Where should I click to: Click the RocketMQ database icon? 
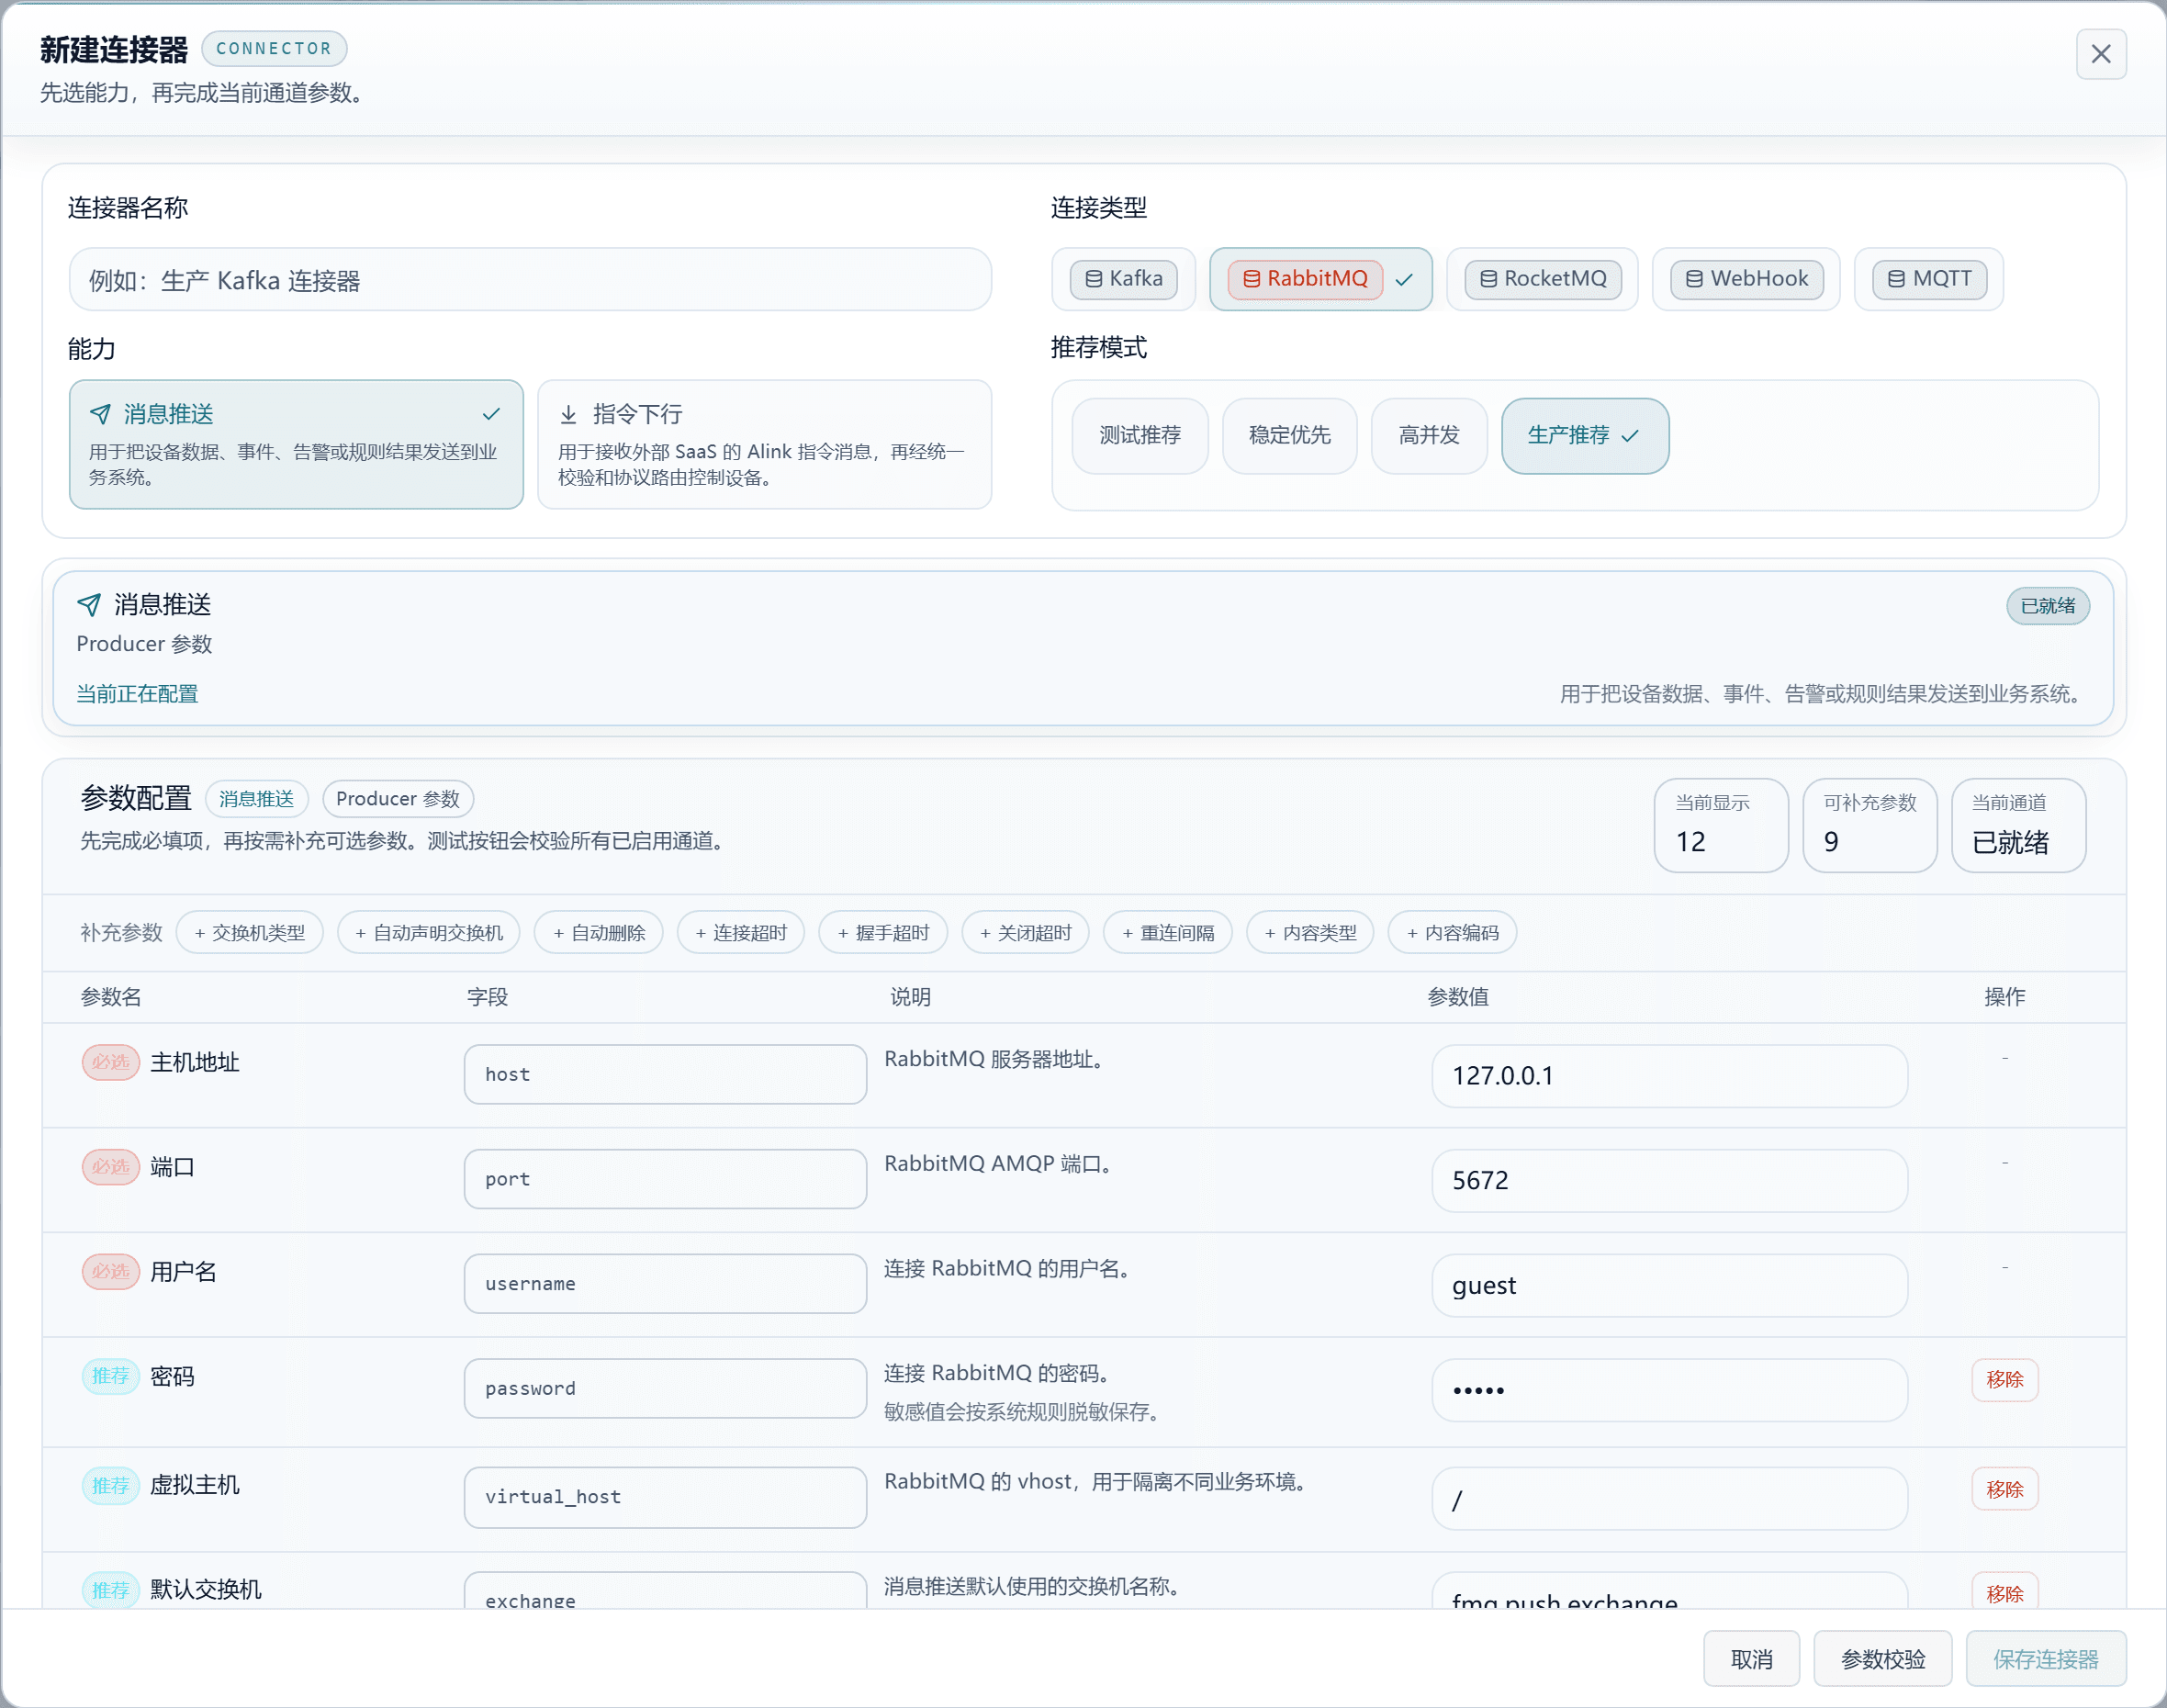[1488, 279]
